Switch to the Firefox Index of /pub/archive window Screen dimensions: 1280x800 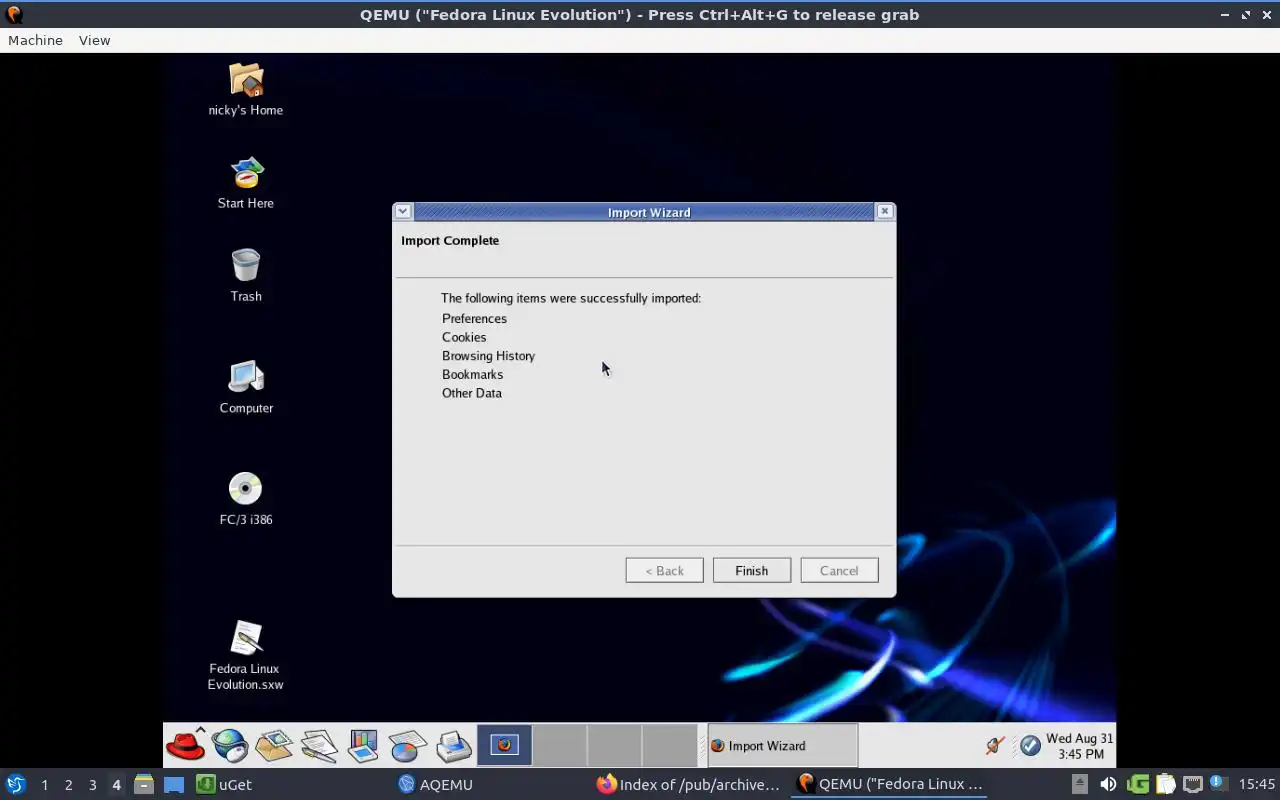pyautogui.click(x=688, y=785)
